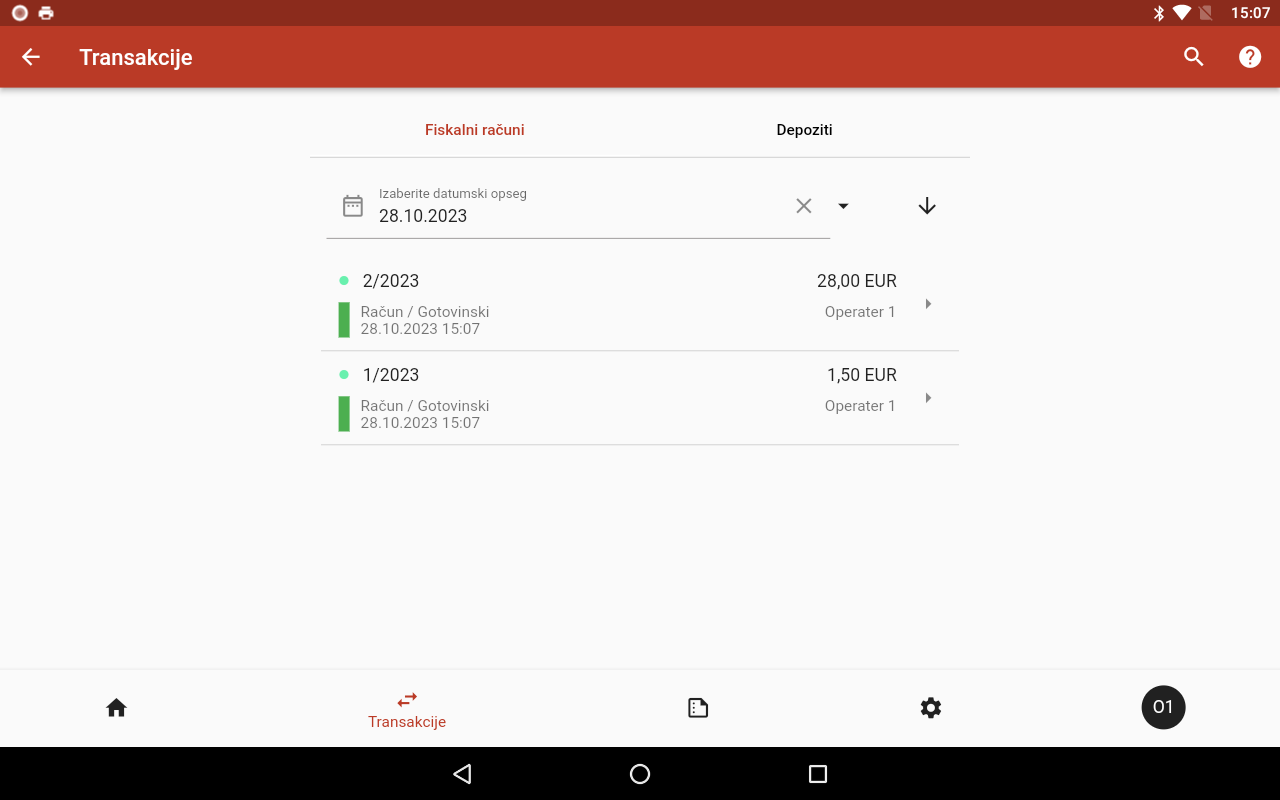
Task: Switch to the Depoziti tab
Action: [804, 129]
